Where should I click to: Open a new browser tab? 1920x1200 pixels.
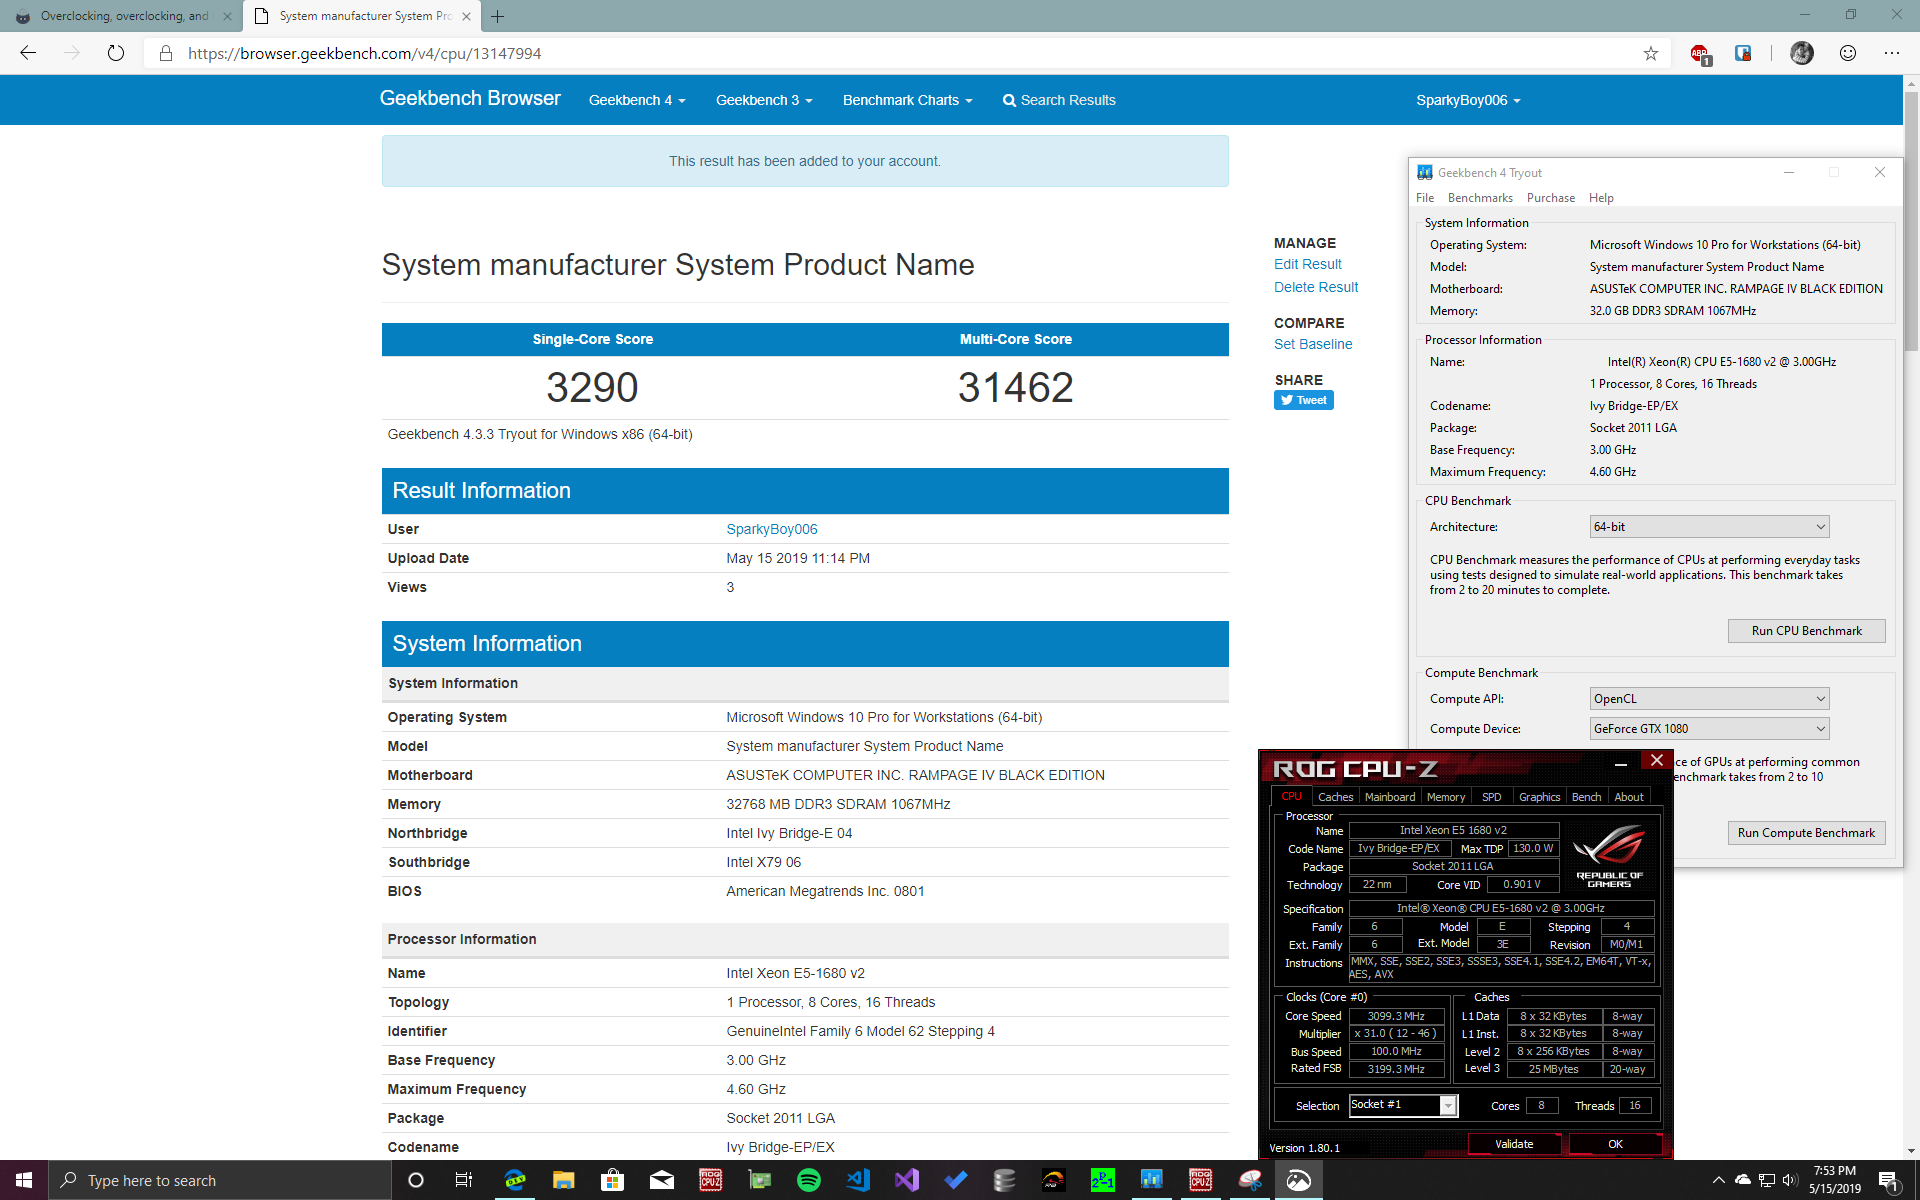[498, 16]
